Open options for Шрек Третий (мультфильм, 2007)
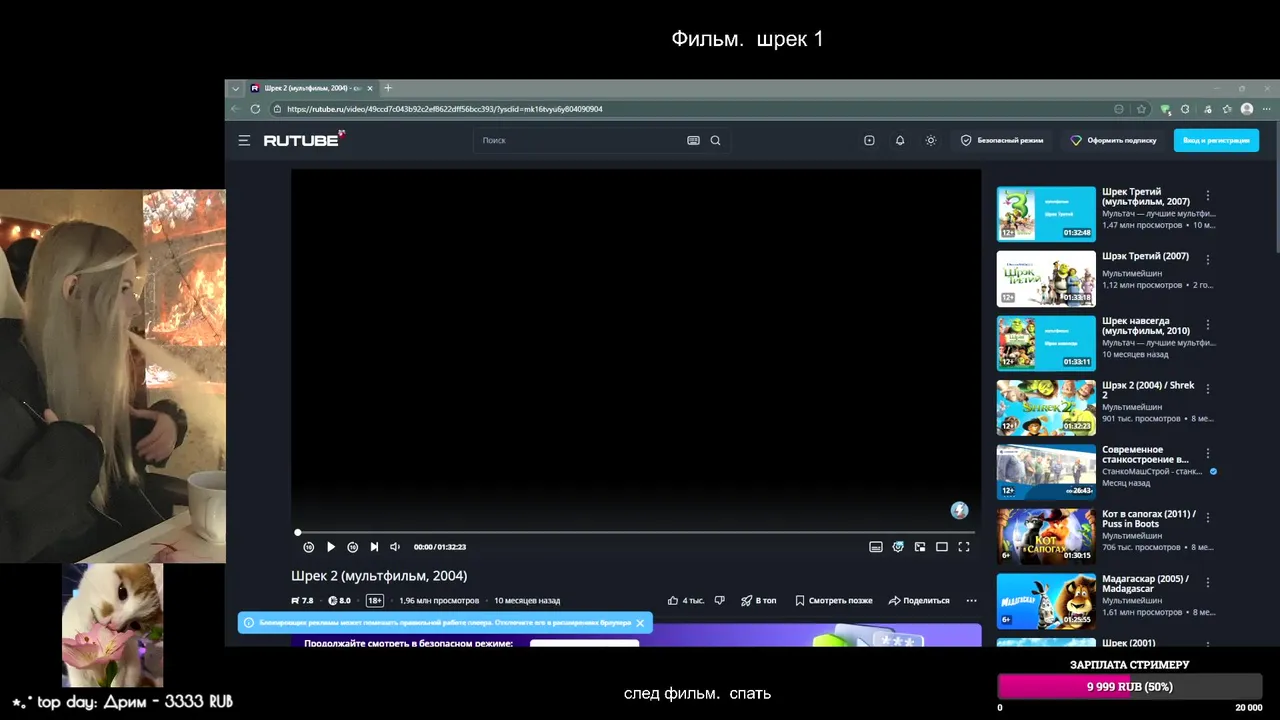 (x=1208, y=196)
